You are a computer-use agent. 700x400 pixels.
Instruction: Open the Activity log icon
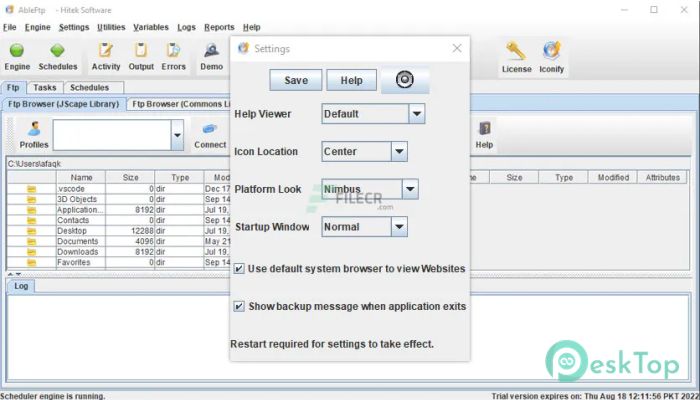point(106,56)
